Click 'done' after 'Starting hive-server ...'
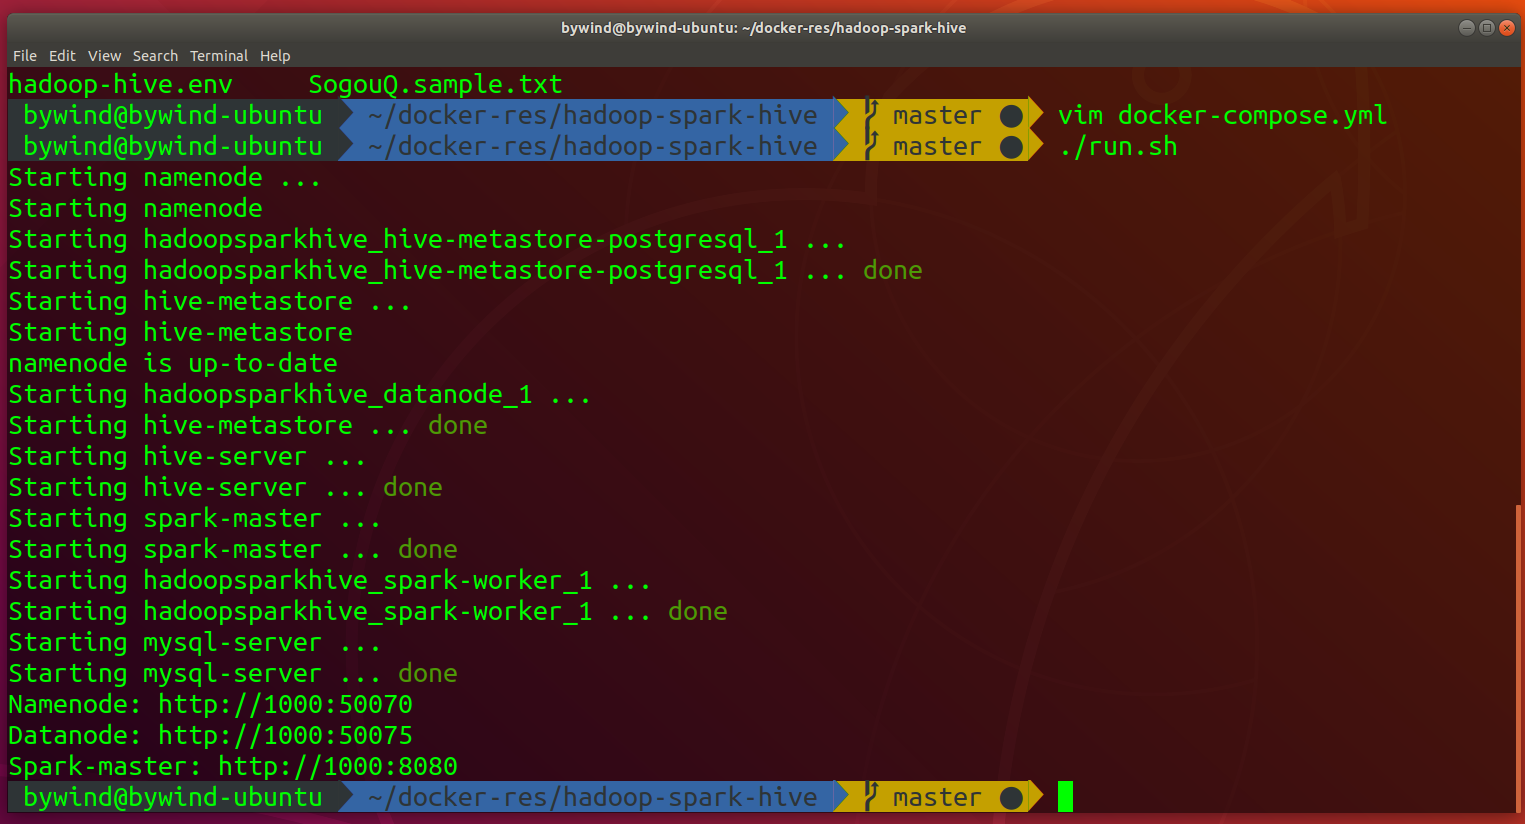This screenshot has height=824, width=1525. [413, 488]
